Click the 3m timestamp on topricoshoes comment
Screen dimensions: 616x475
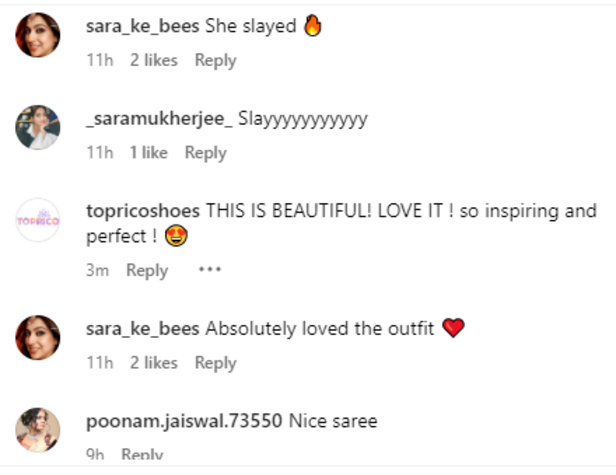point(97,271)
